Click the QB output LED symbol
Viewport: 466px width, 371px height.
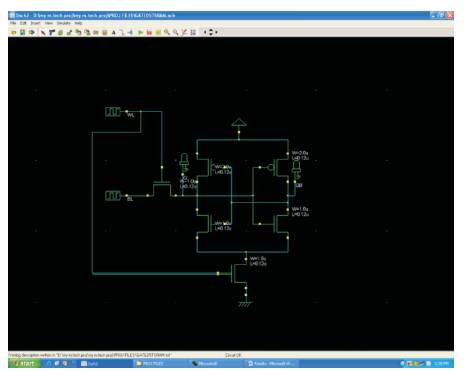click(296, 170)
